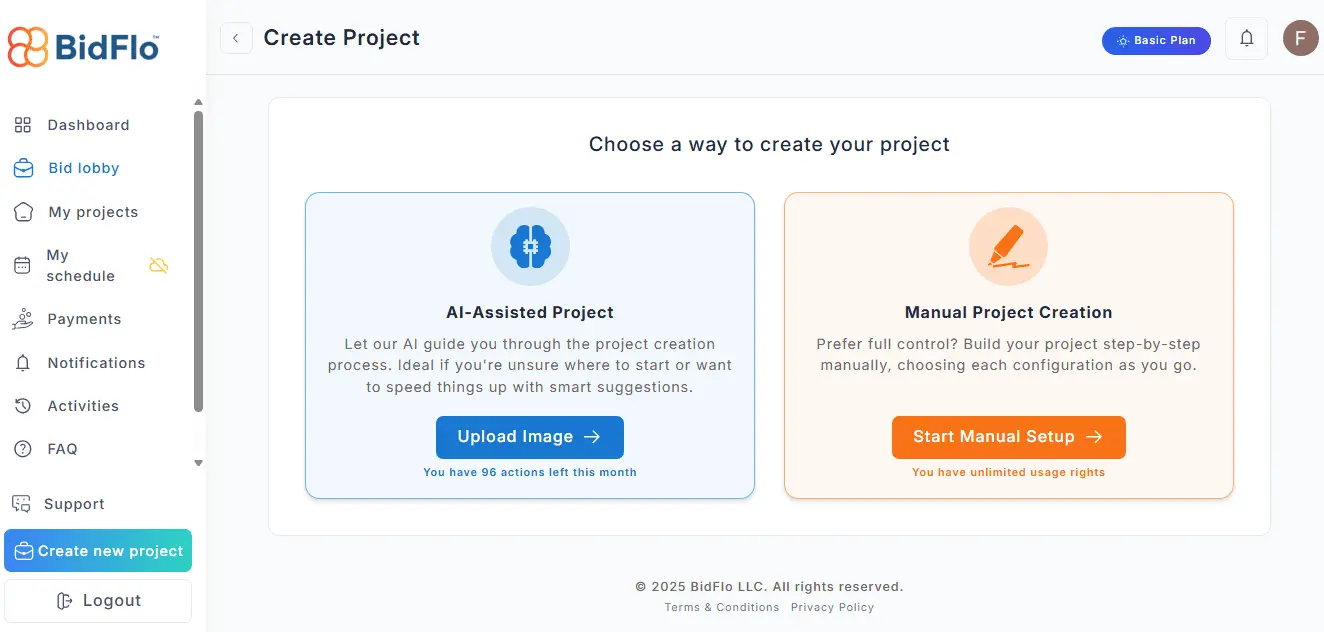Image resolution: width=1324 pixels, height=632 pixels.
Task: Open My projects via its sidebar icon
Action: 22,212
